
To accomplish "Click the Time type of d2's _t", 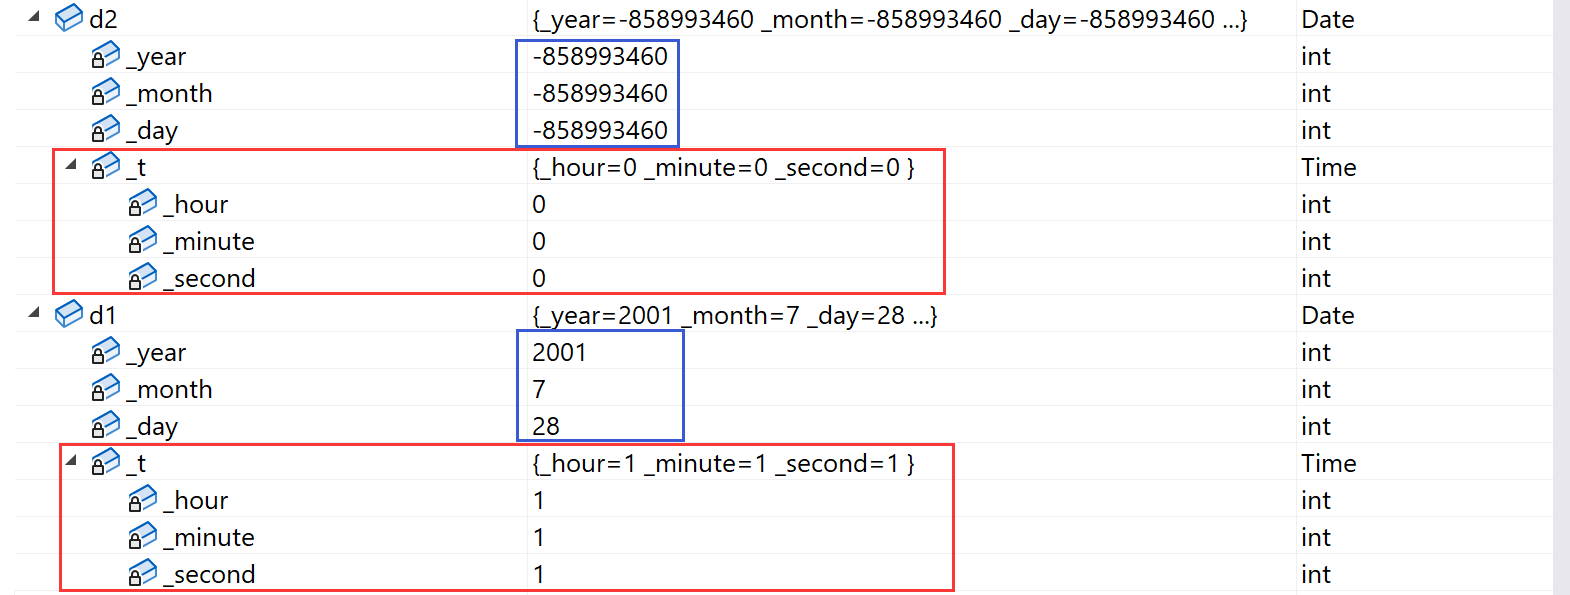I will point(1329,167).
